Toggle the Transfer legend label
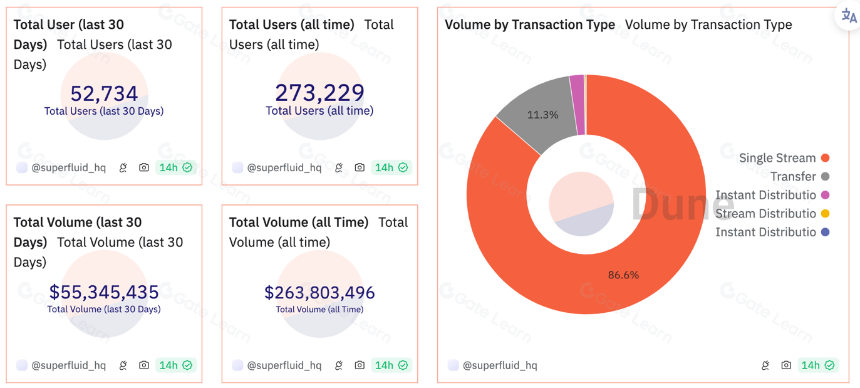The image size is (860, 388). 793,177
